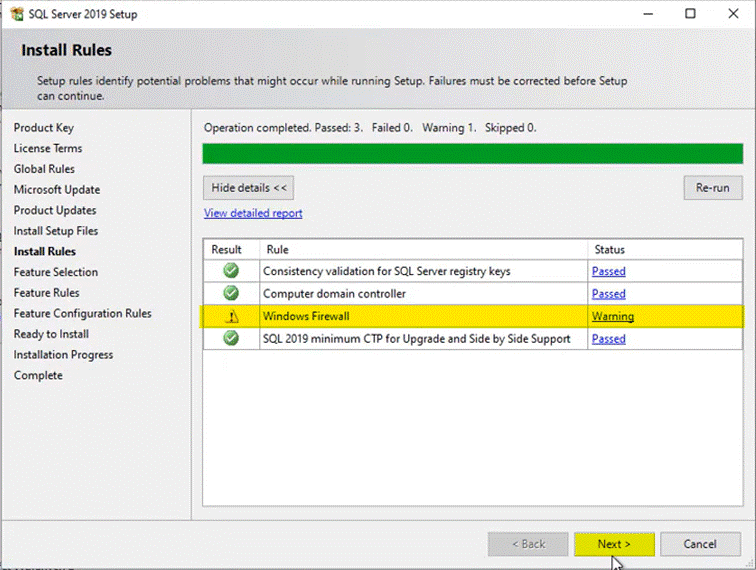The height and width of the screenshot is (570, 756).
Task: Click green check icon for SQL 2019 CTP rule
Action: click(231, 338)
